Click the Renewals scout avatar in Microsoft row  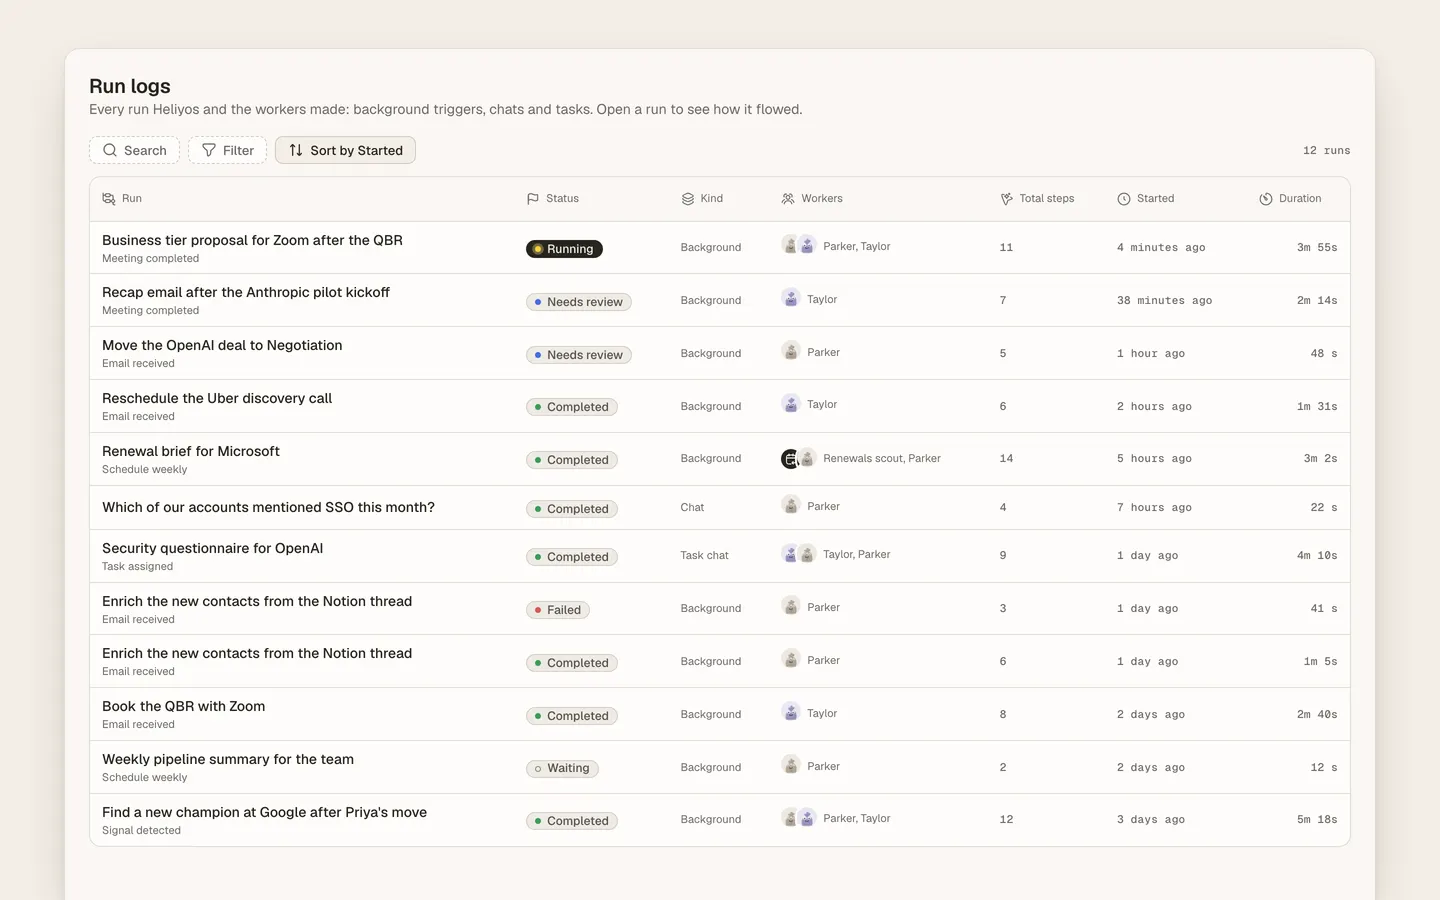coord(790,458)
